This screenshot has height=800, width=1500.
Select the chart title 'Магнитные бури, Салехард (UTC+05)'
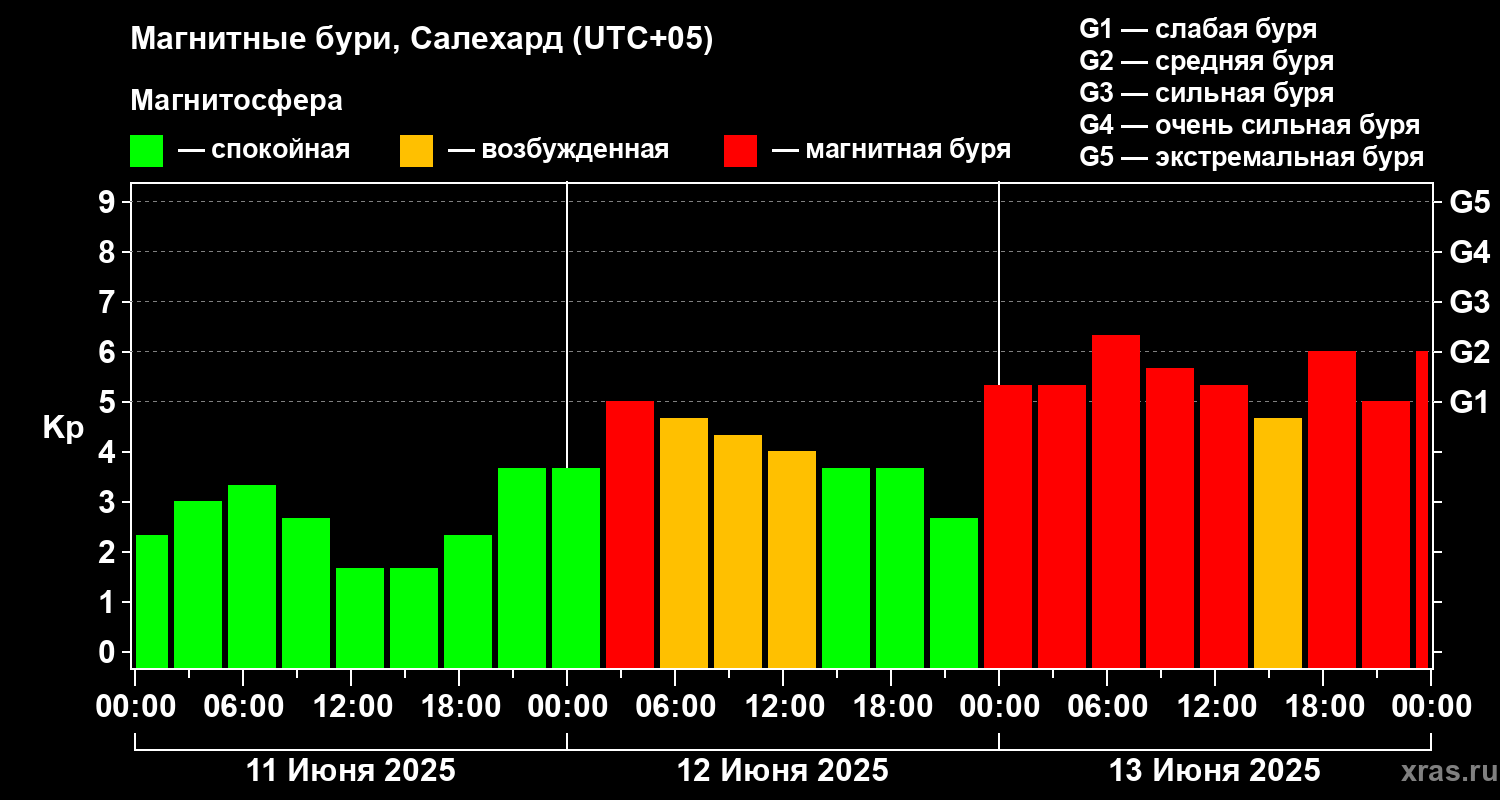tap(422, 40)
